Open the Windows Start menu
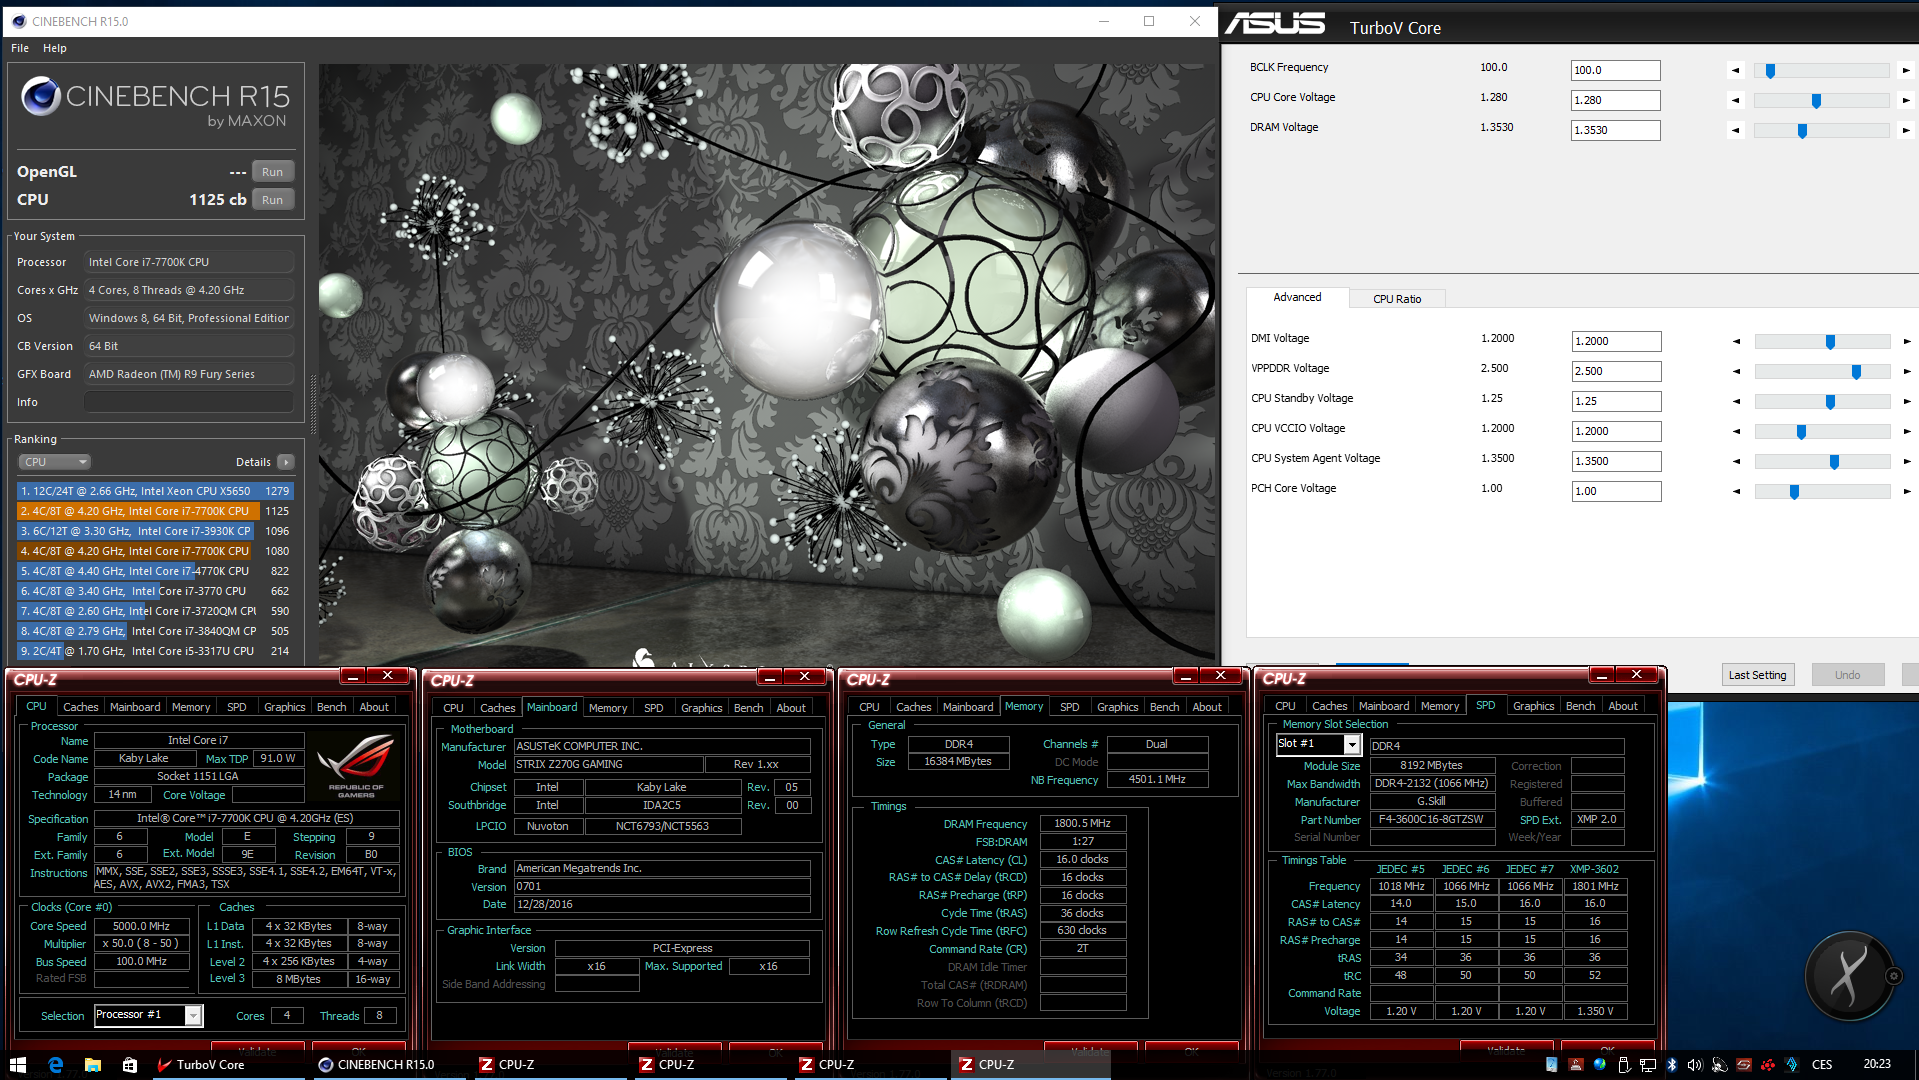The image size is (1919, 1080). click(17, 1065)
